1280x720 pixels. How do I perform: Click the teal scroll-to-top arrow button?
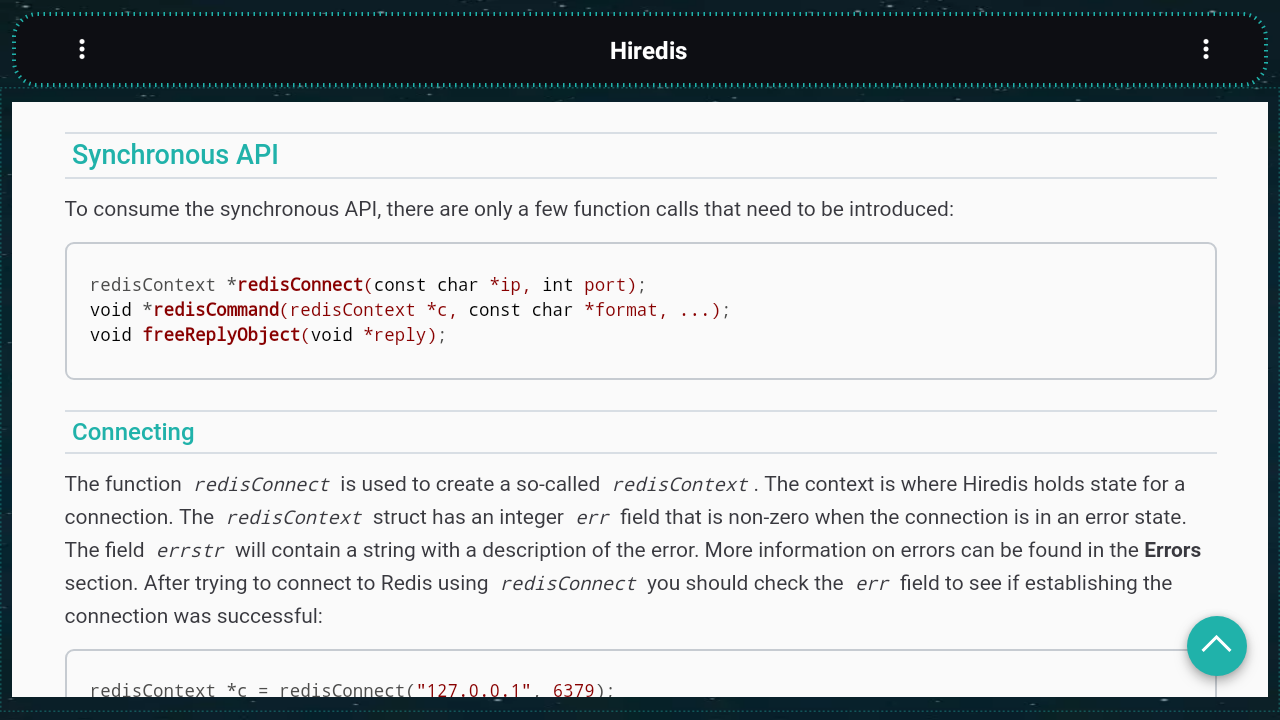pos(1216,646)
